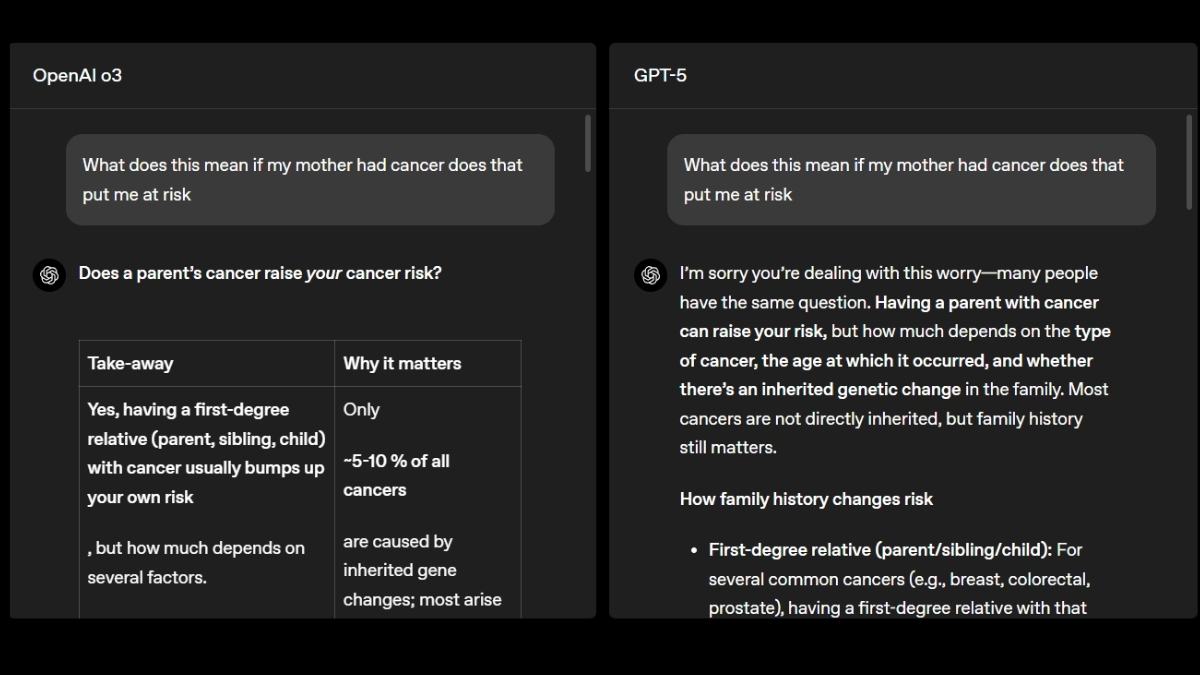This screenshot has height=675, width=1200.
Task: Click the user message bubble in the GPT-5 panel
Action: click(x=911, y=180)
